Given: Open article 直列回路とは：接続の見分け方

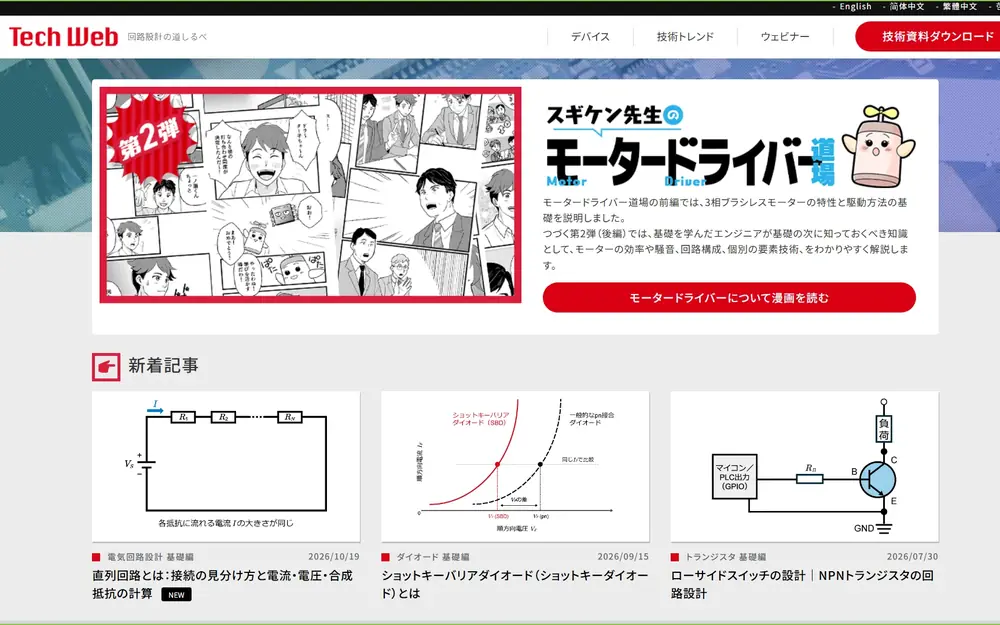Looking at the screenshot, I should [222, 584].
